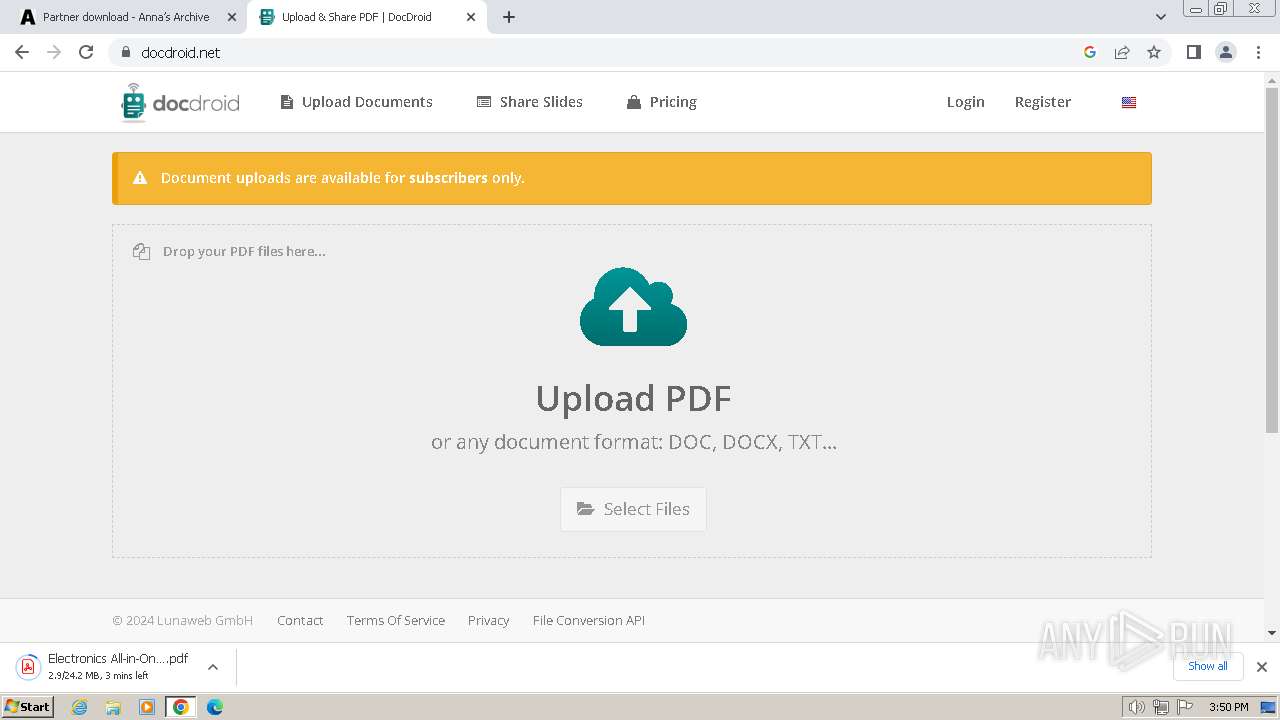Open downloaded Electronics All-in-One pdf item

(105, 667)
